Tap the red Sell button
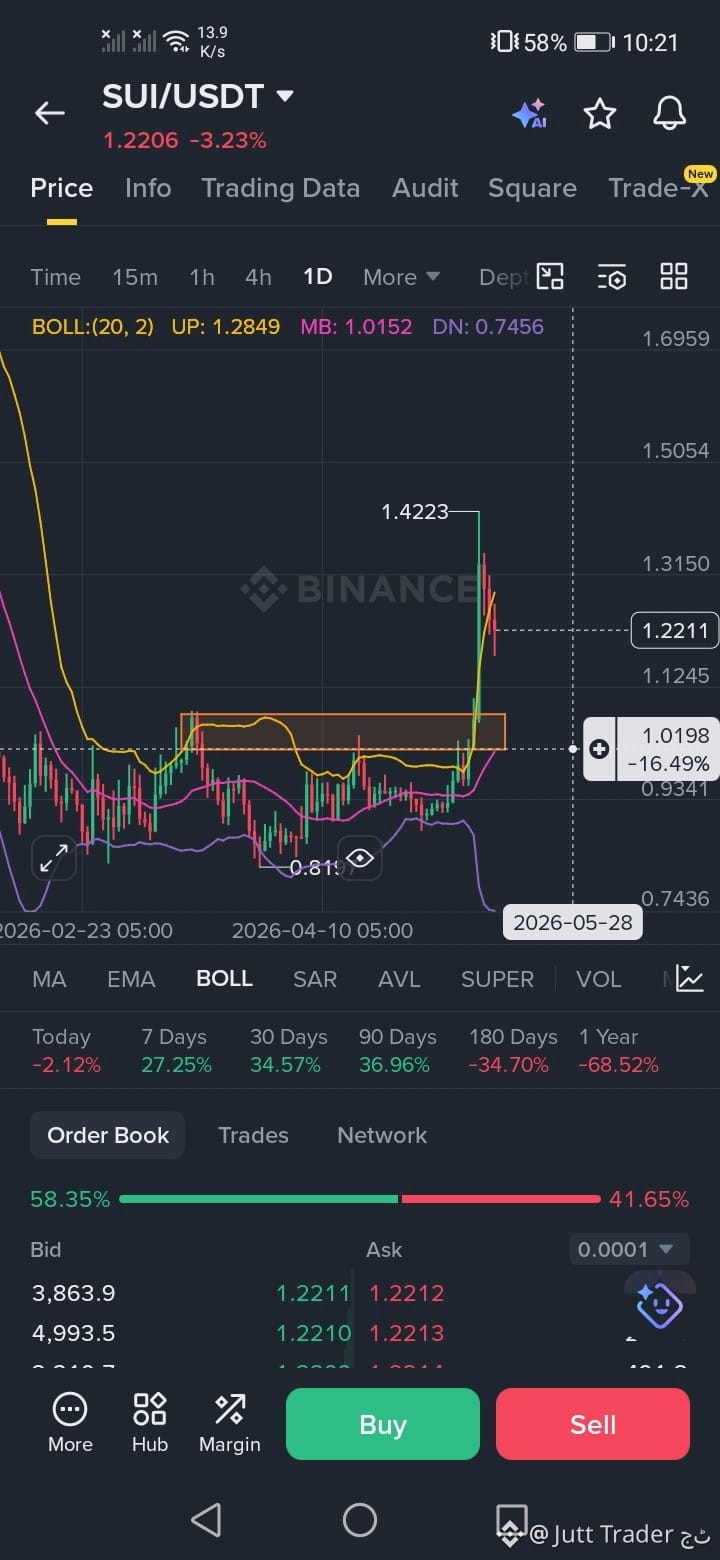The height and width of the screenshot is (1560, 720). point(593,1424)
